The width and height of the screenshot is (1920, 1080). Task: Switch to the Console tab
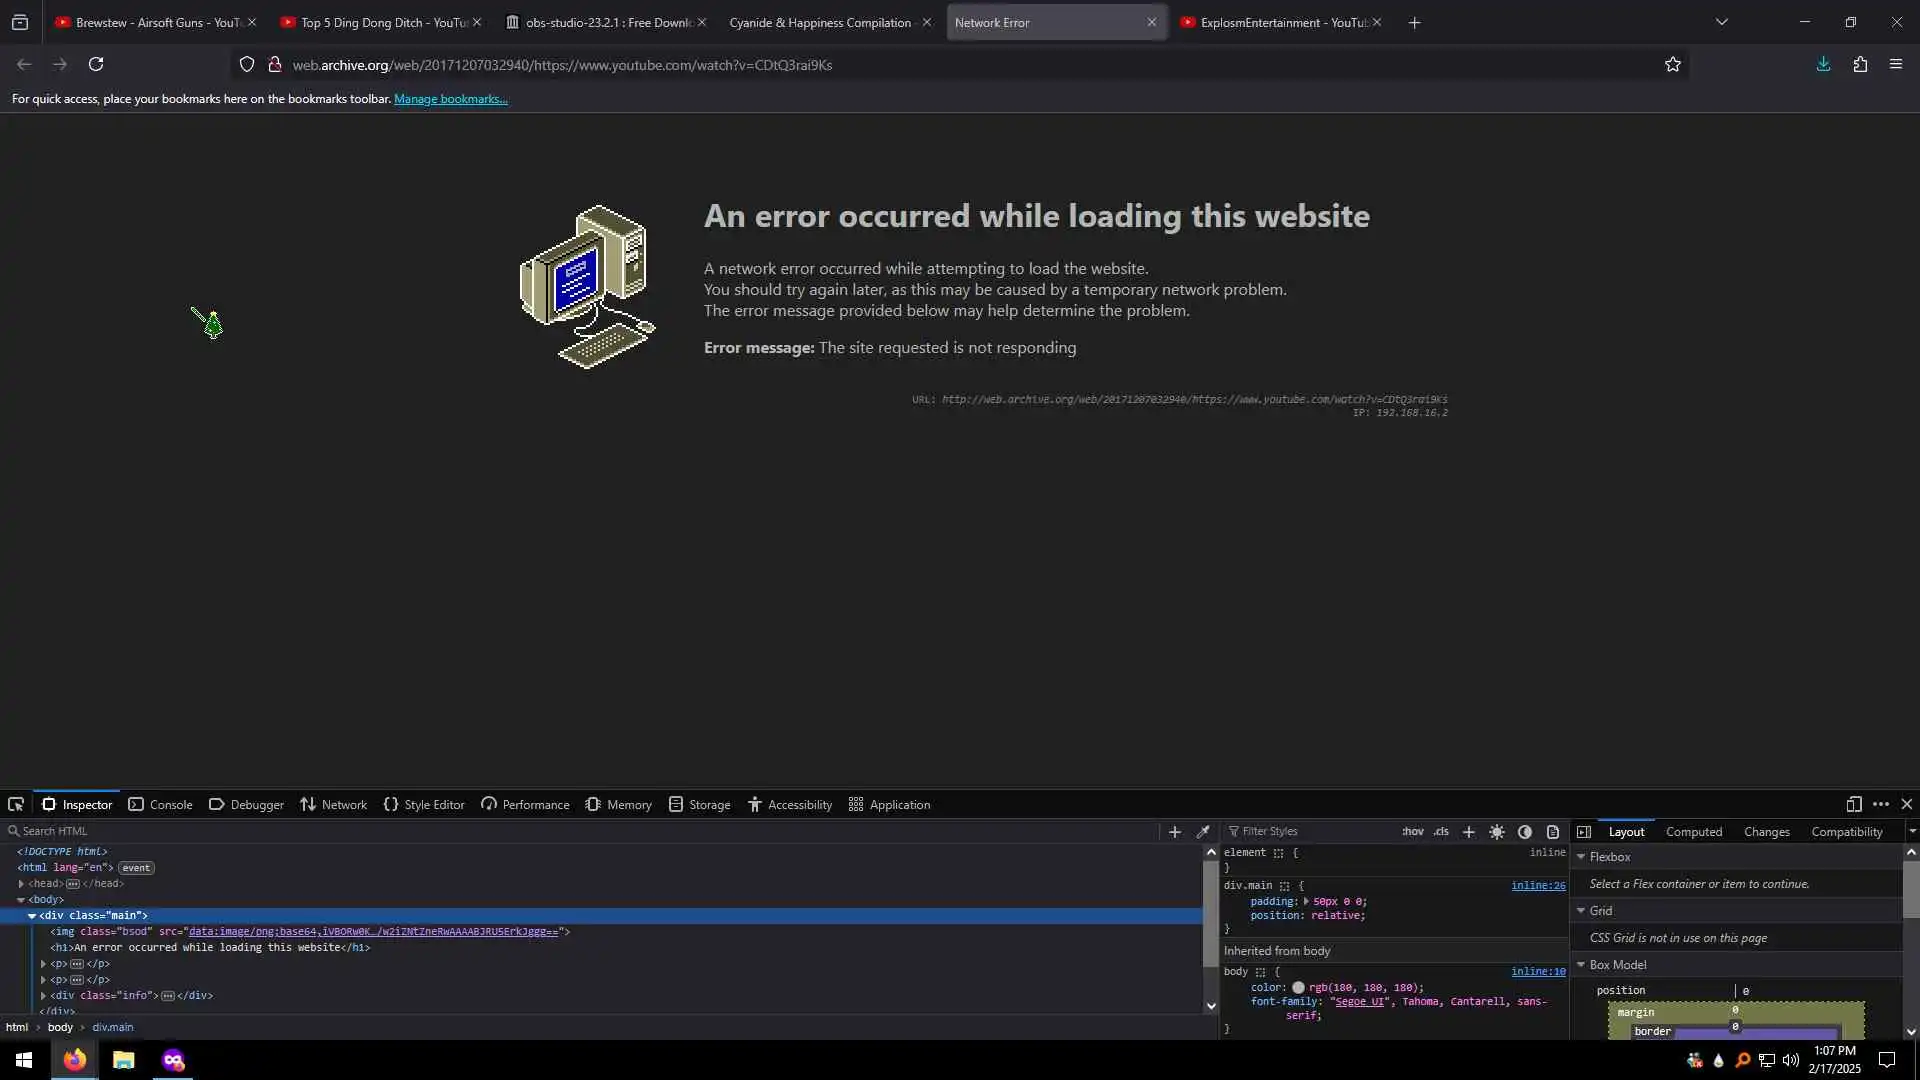coord(160,805)
